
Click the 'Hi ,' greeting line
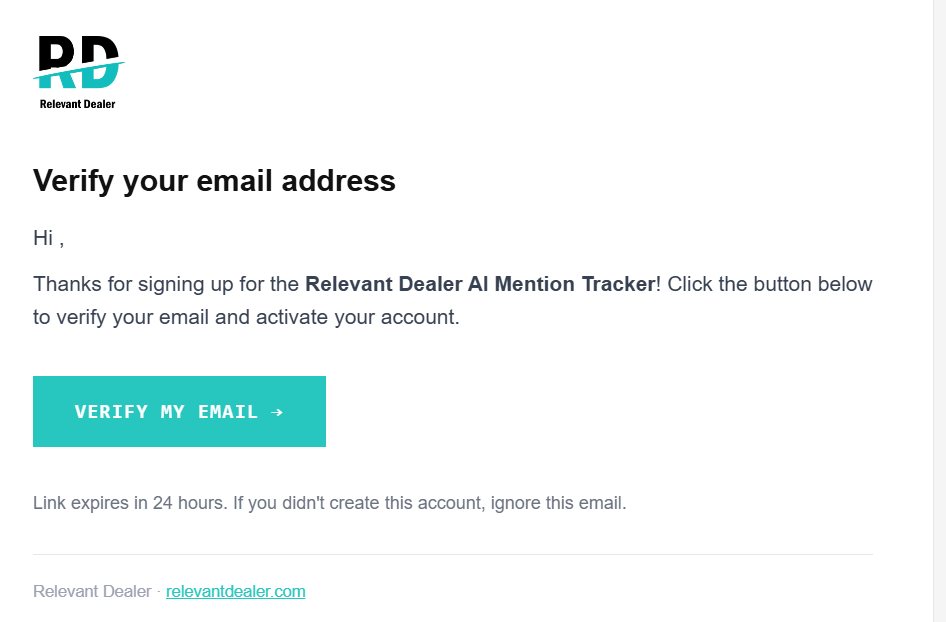point(47,238)
